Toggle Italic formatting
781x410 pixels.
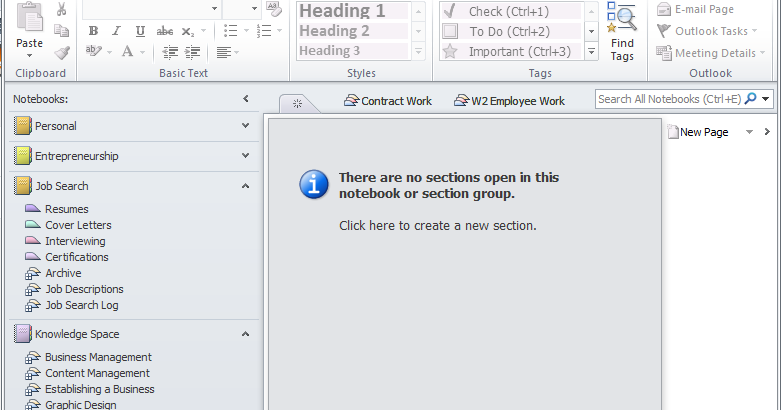117,31
